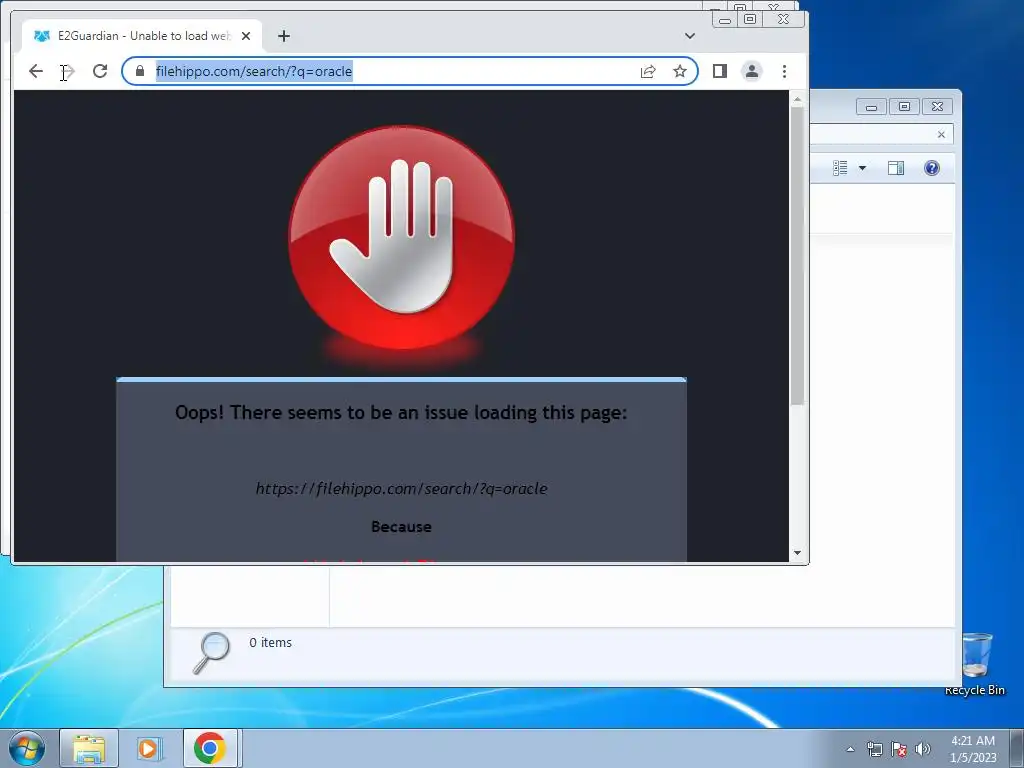Close the E2Guardian tab
Screen dimensions: 1024x768
pyautogui.click(x=246, y=36)
